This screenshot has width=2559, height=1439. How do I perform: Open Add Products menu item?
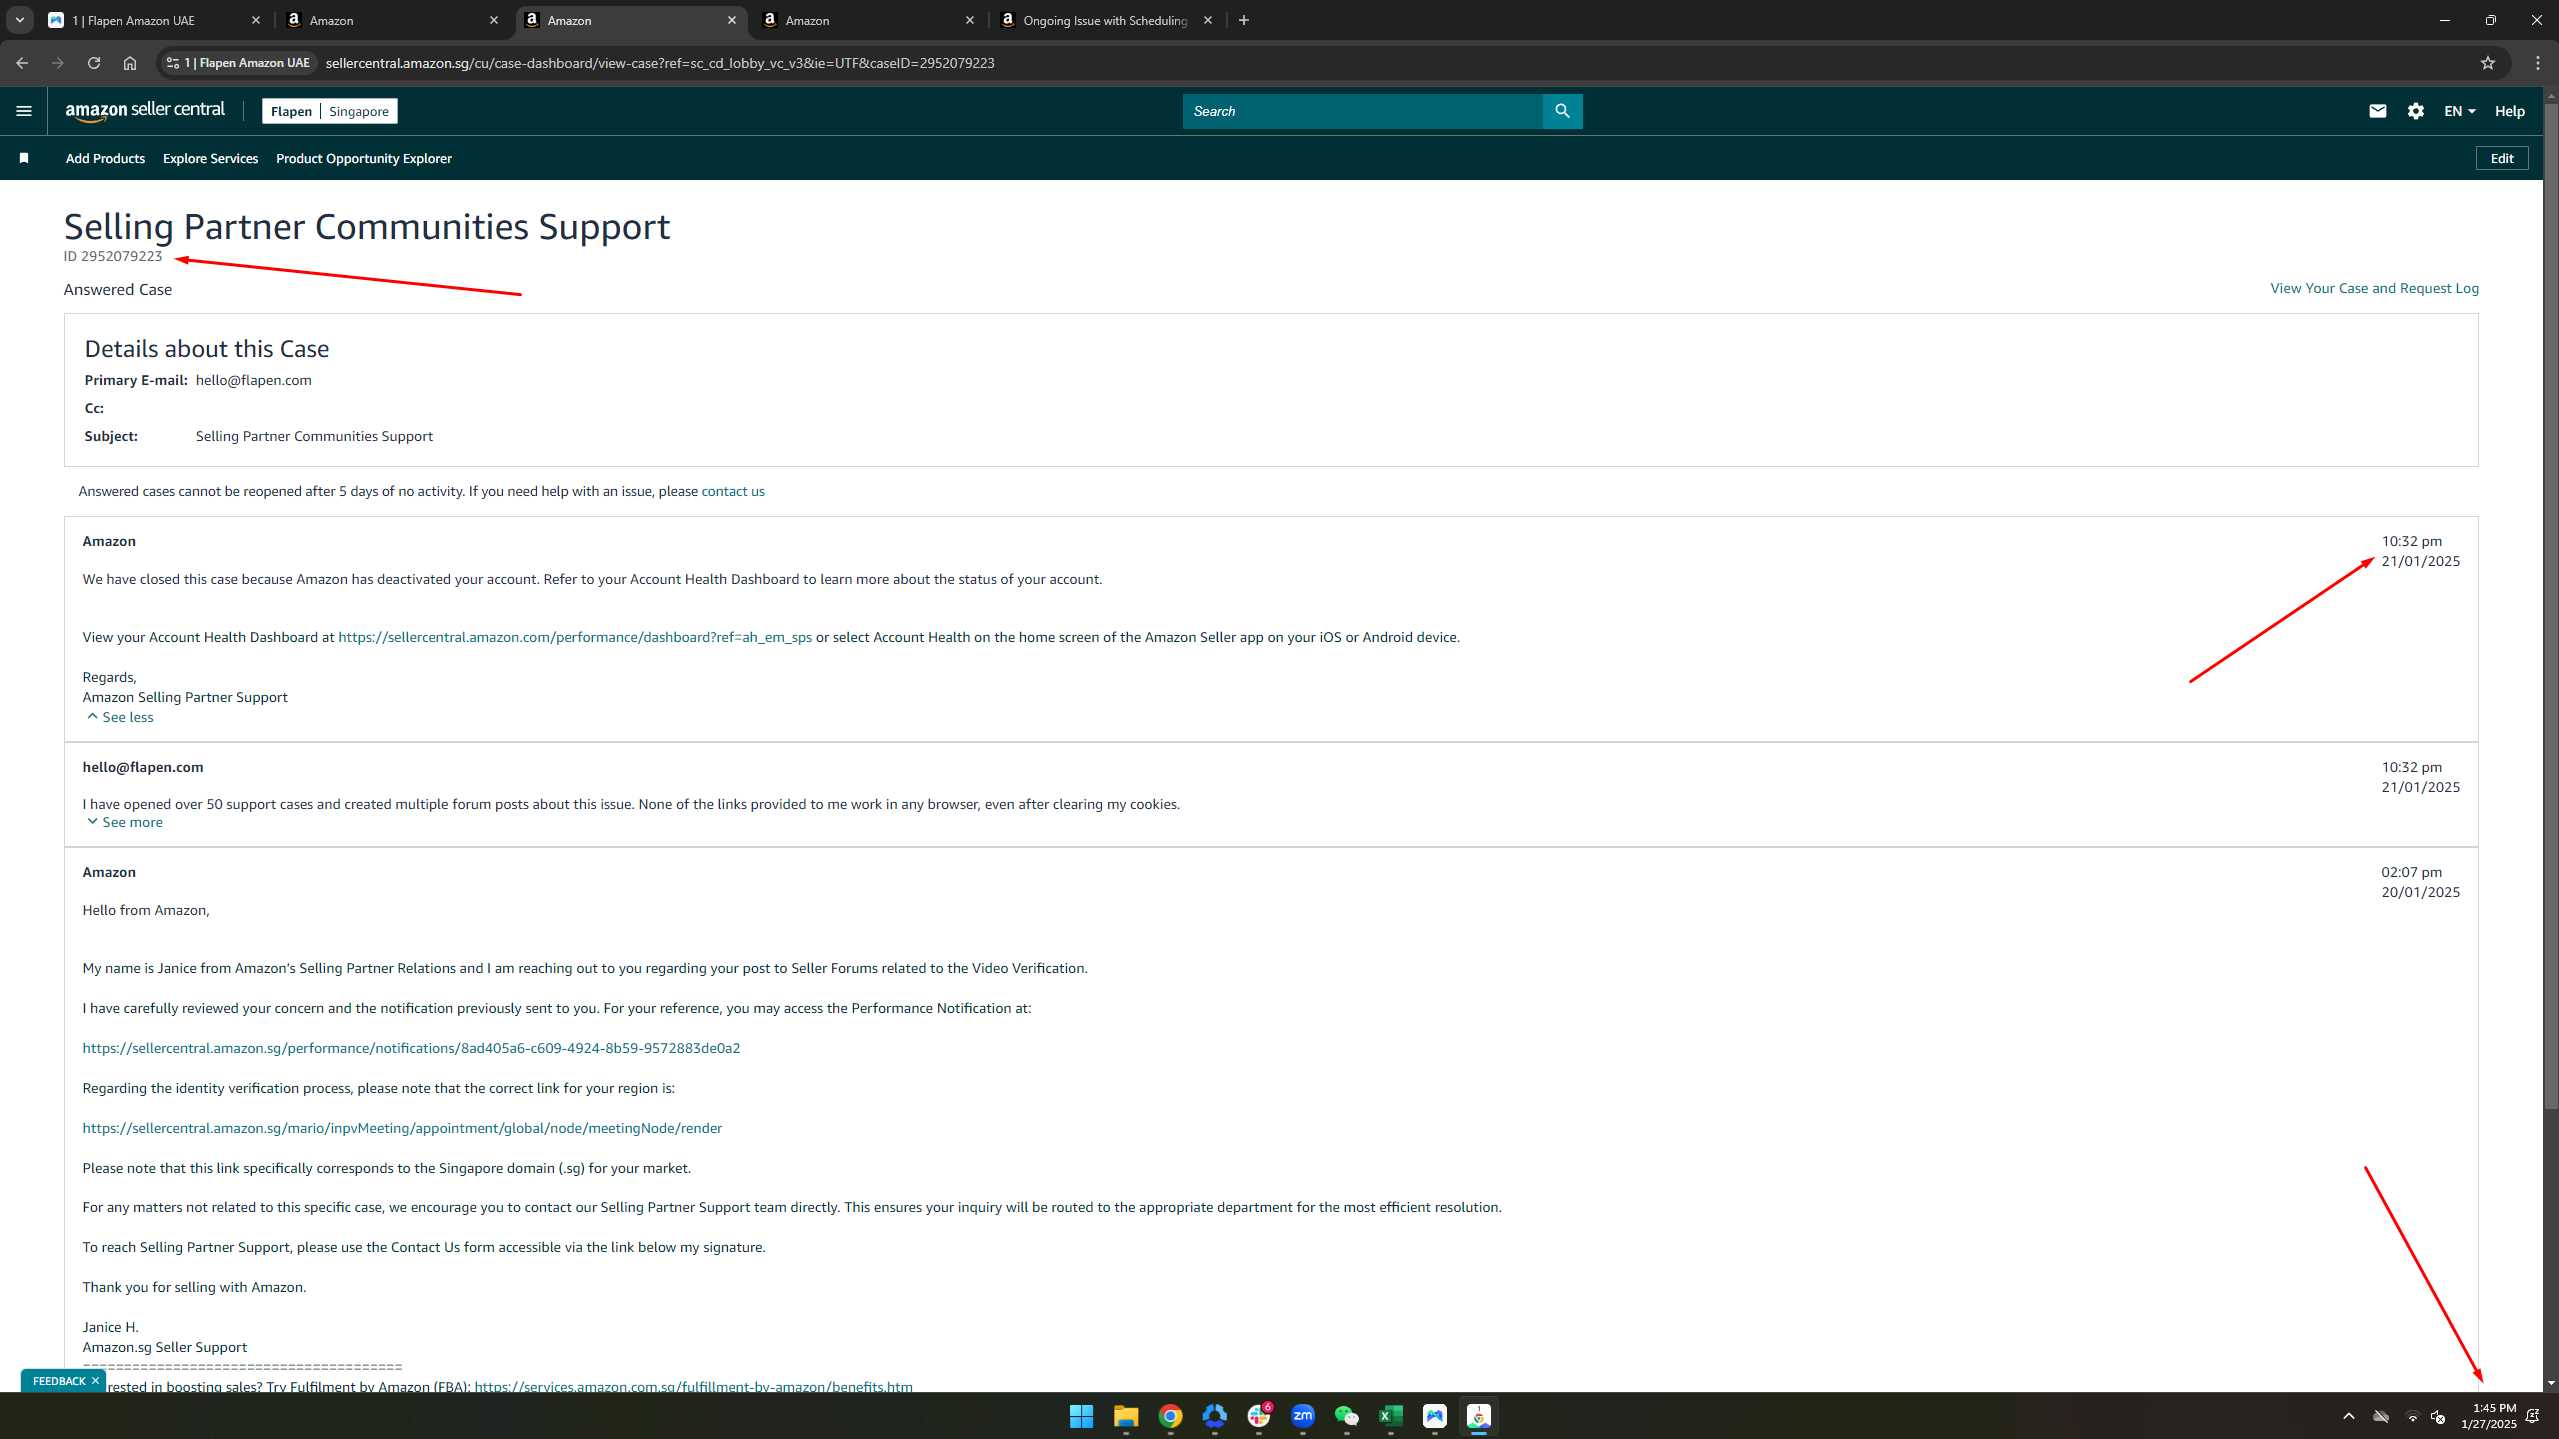tap(105, 158)
